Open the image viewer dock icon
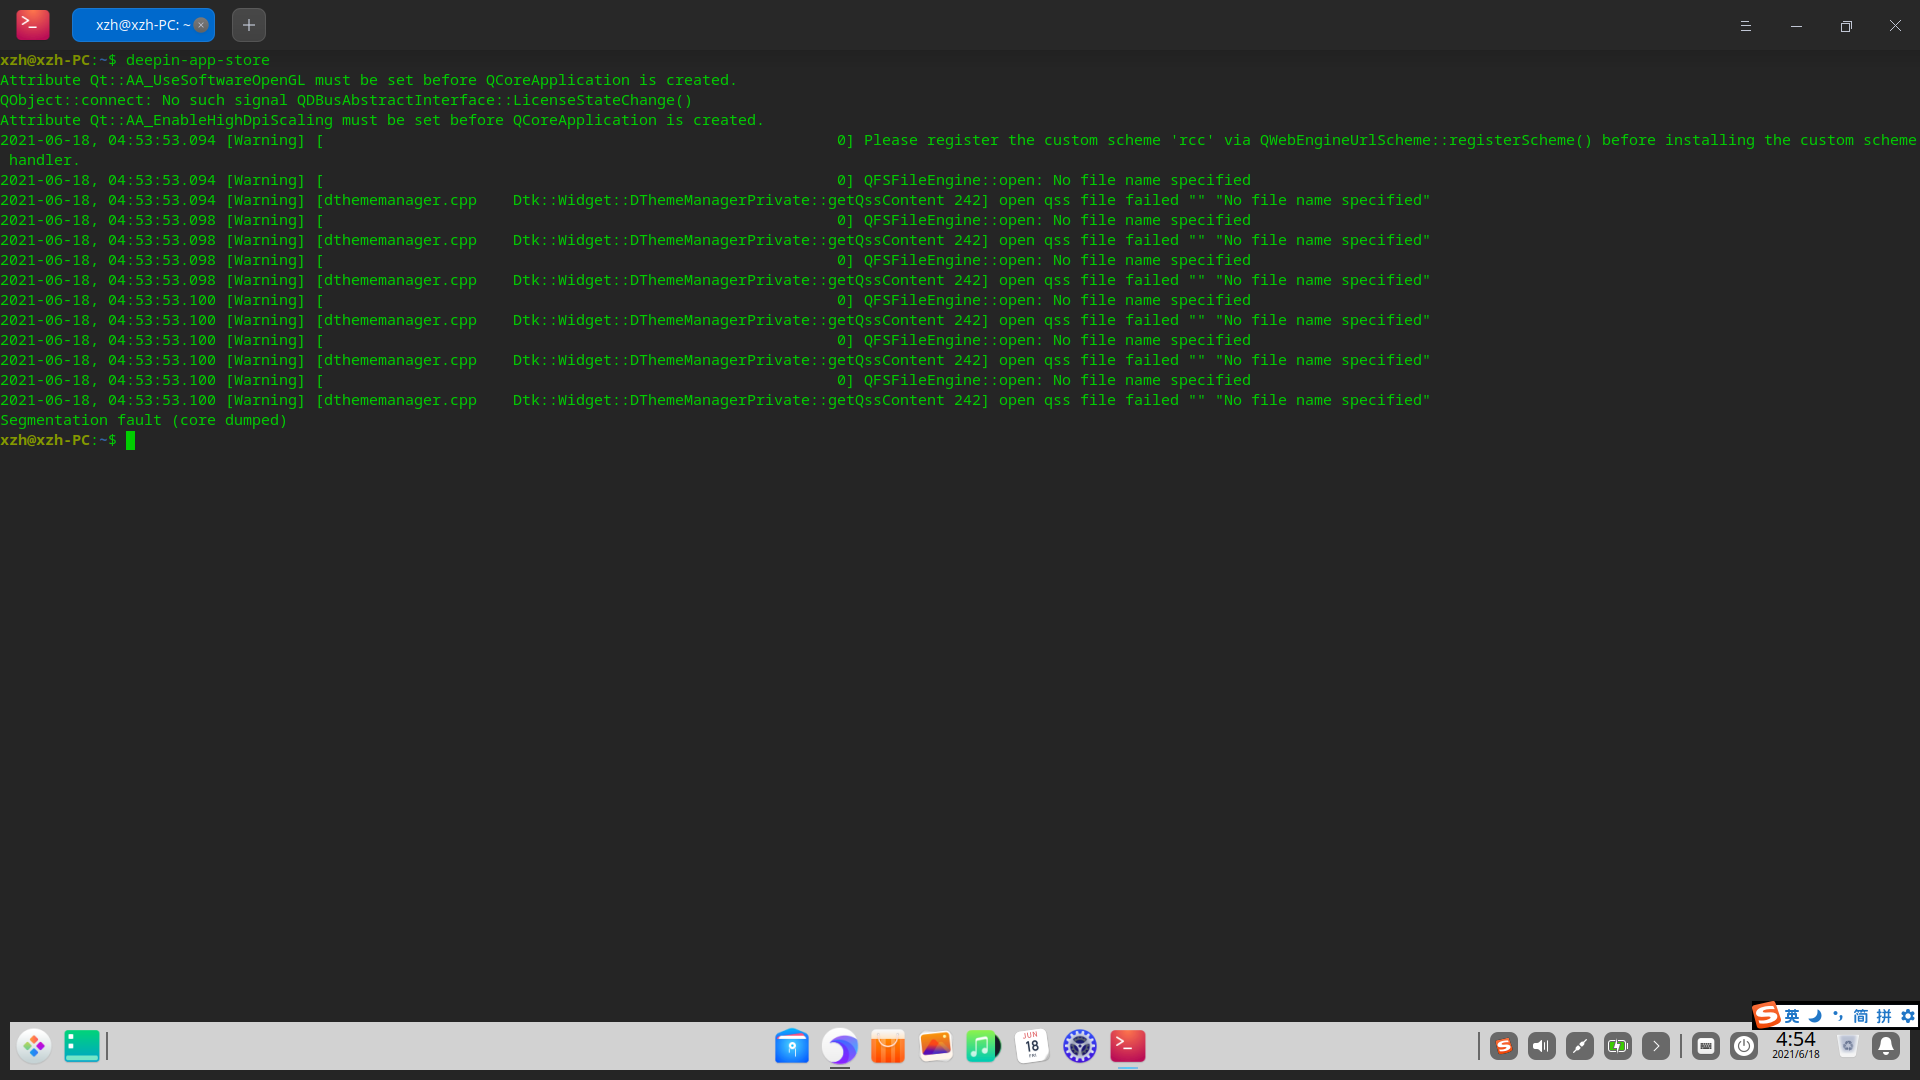Screen dimensions: 1920x1080 tap(935, 1046)
